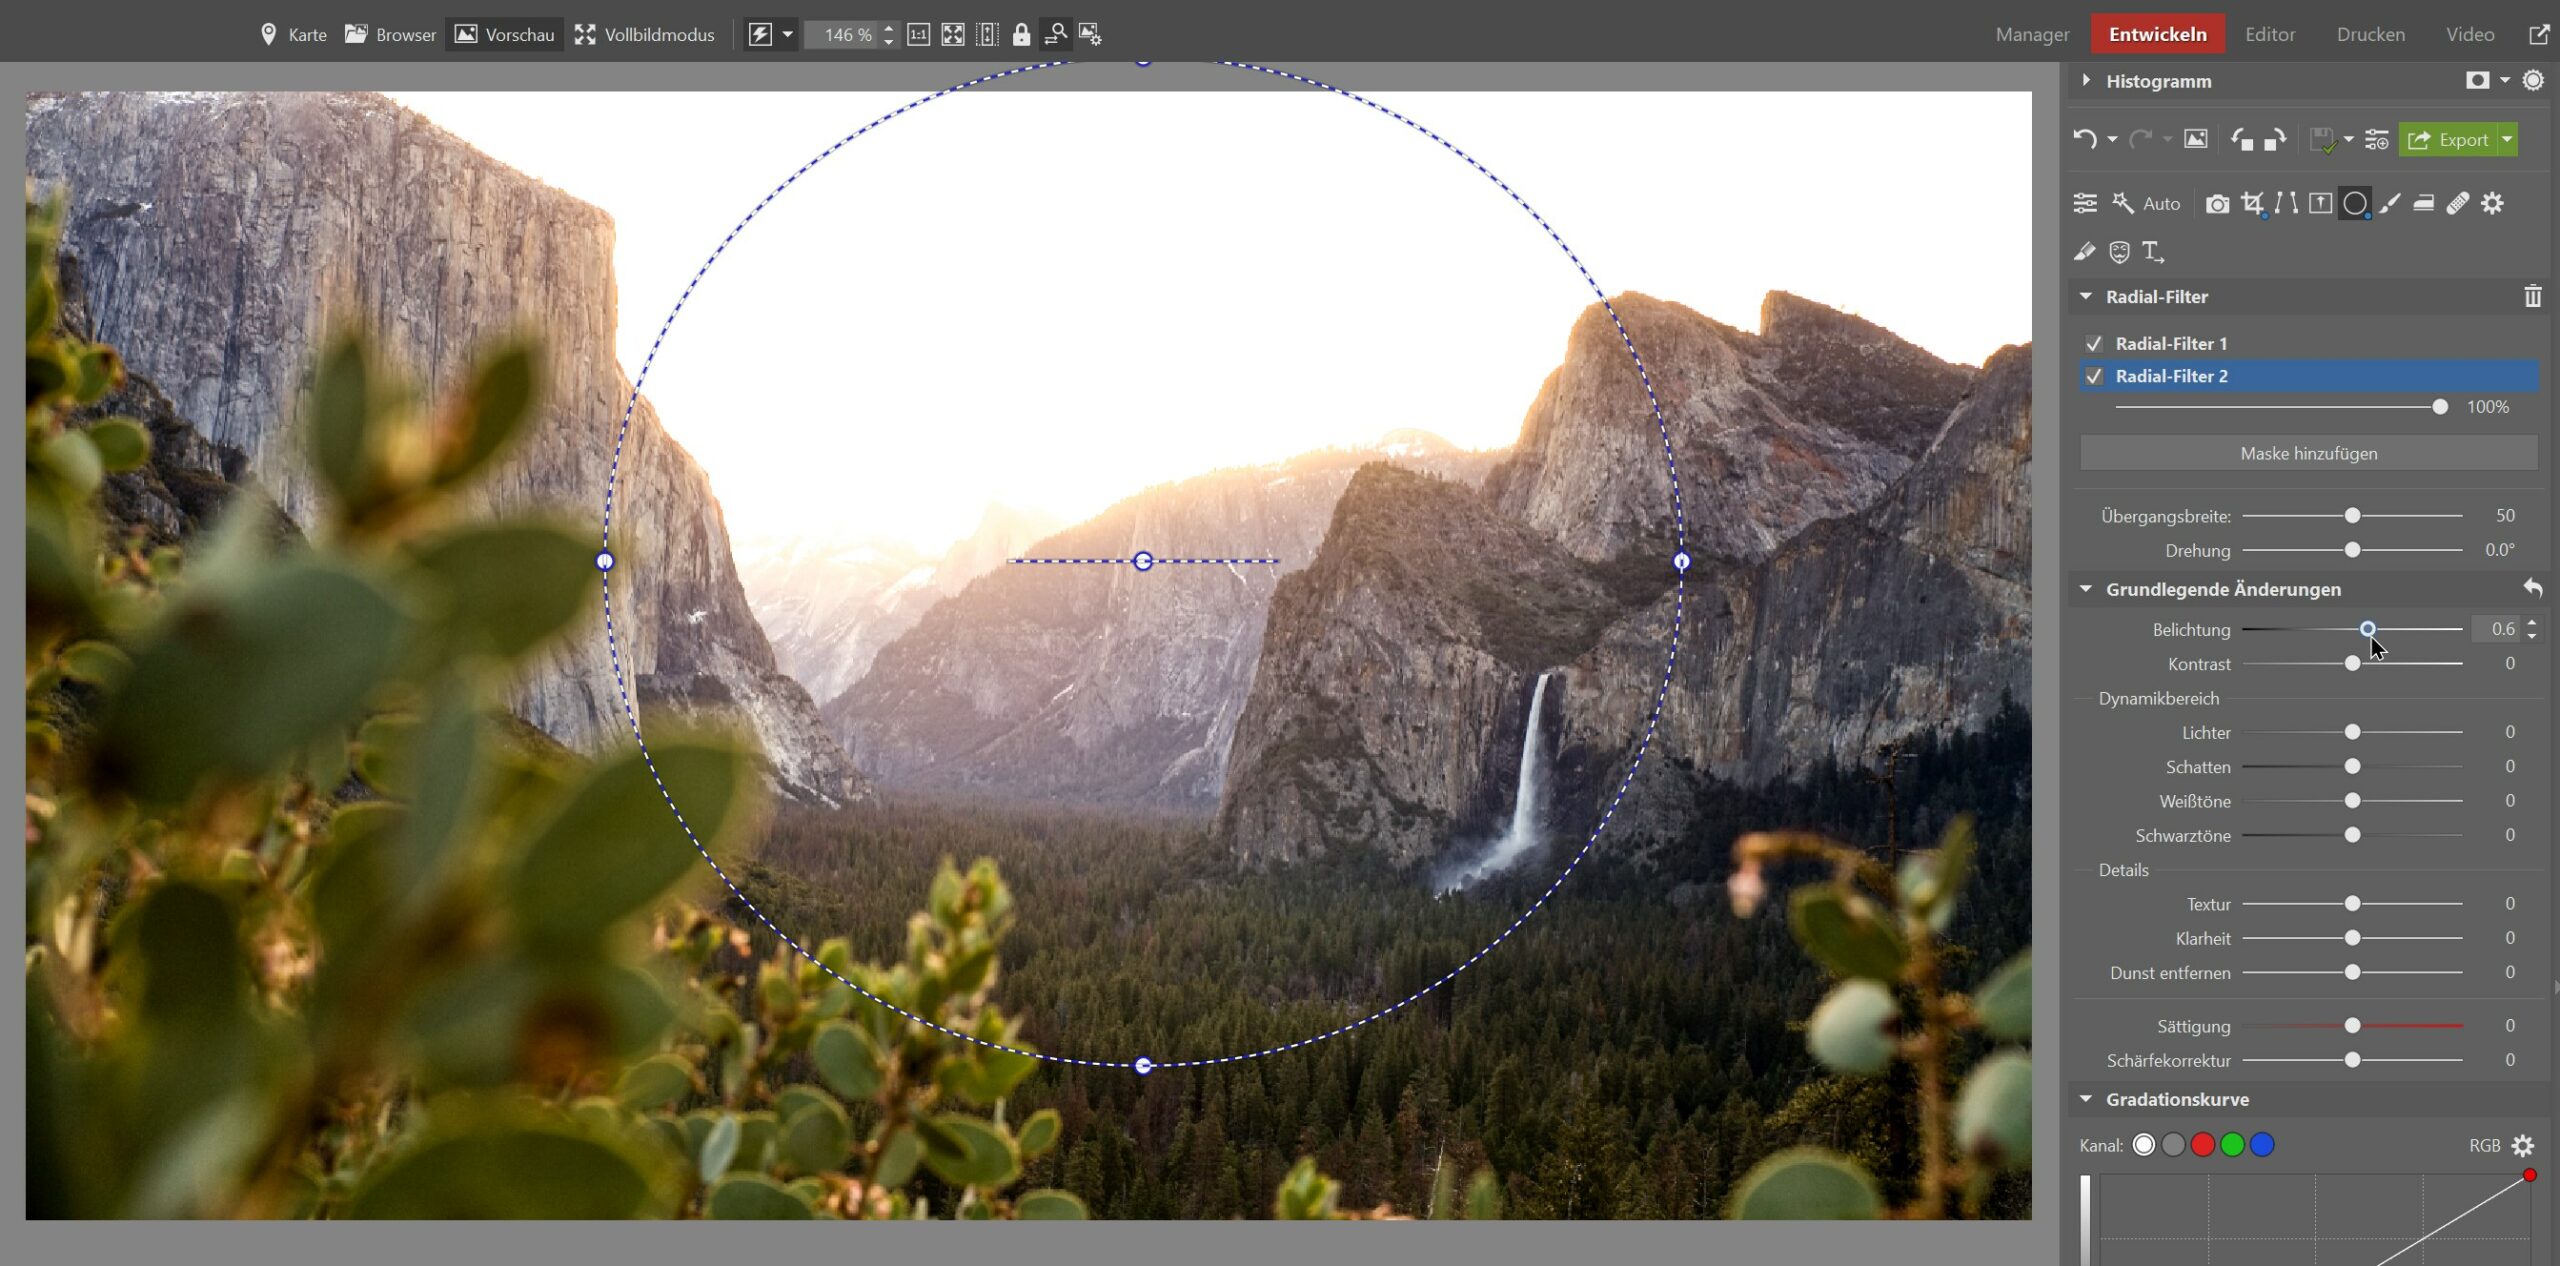Select the green channel
This screenshot has height=1266, width=2560.
[2232, 1146]
